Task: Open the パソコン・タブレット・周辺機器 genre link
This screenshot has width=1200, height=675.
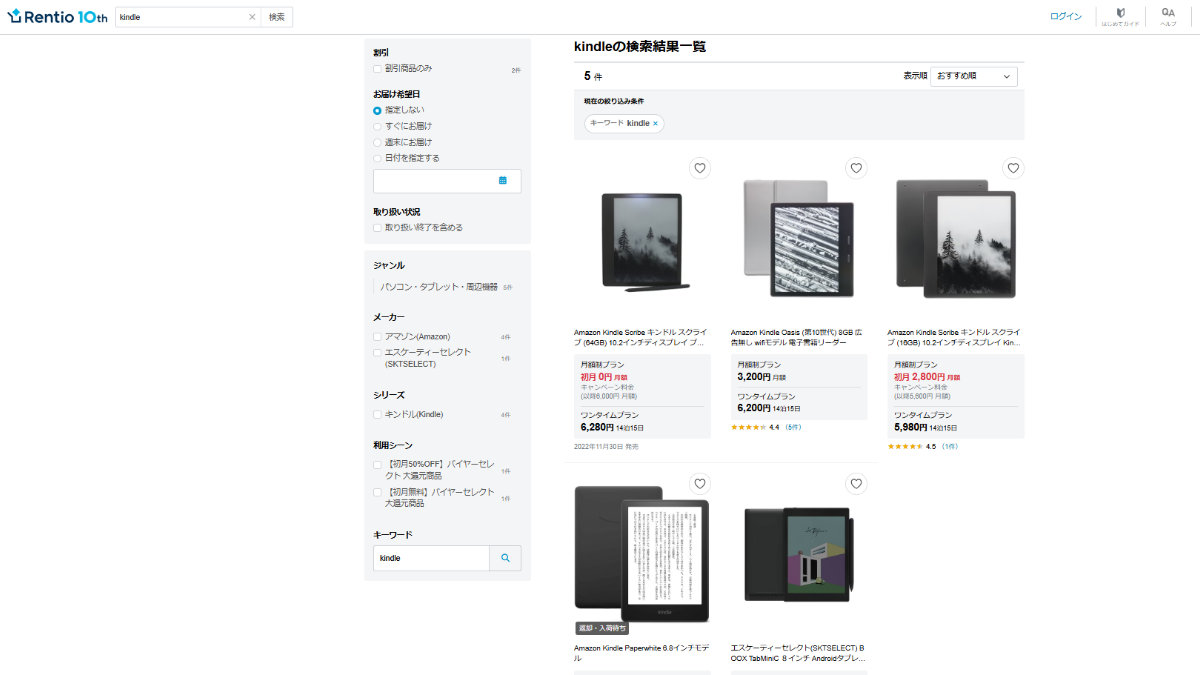Action: tap(439, 286)
